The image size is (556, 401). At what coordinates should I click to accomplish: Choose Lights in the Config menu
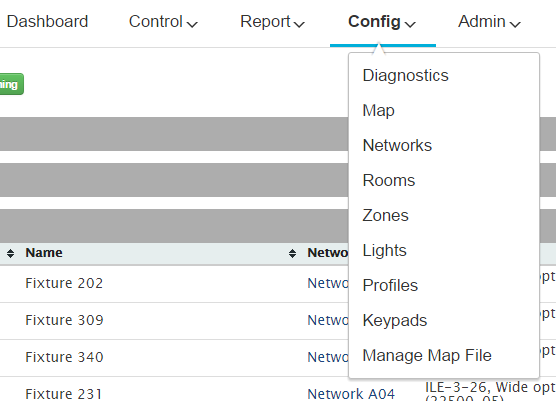point(384,250)
